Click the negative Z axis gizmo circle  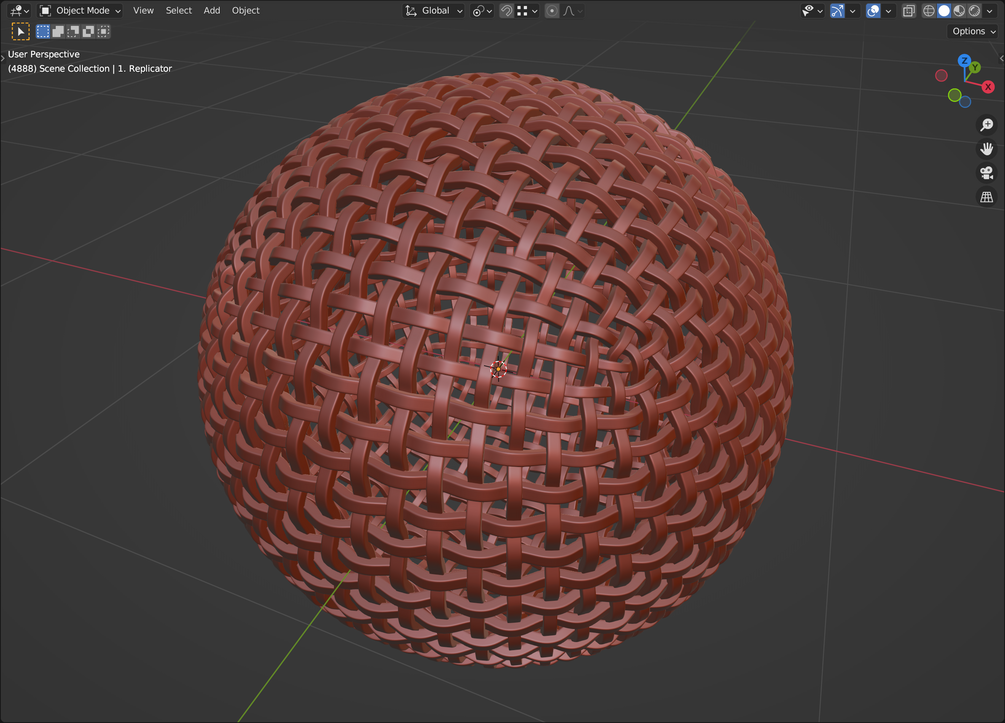coord(965,102)
